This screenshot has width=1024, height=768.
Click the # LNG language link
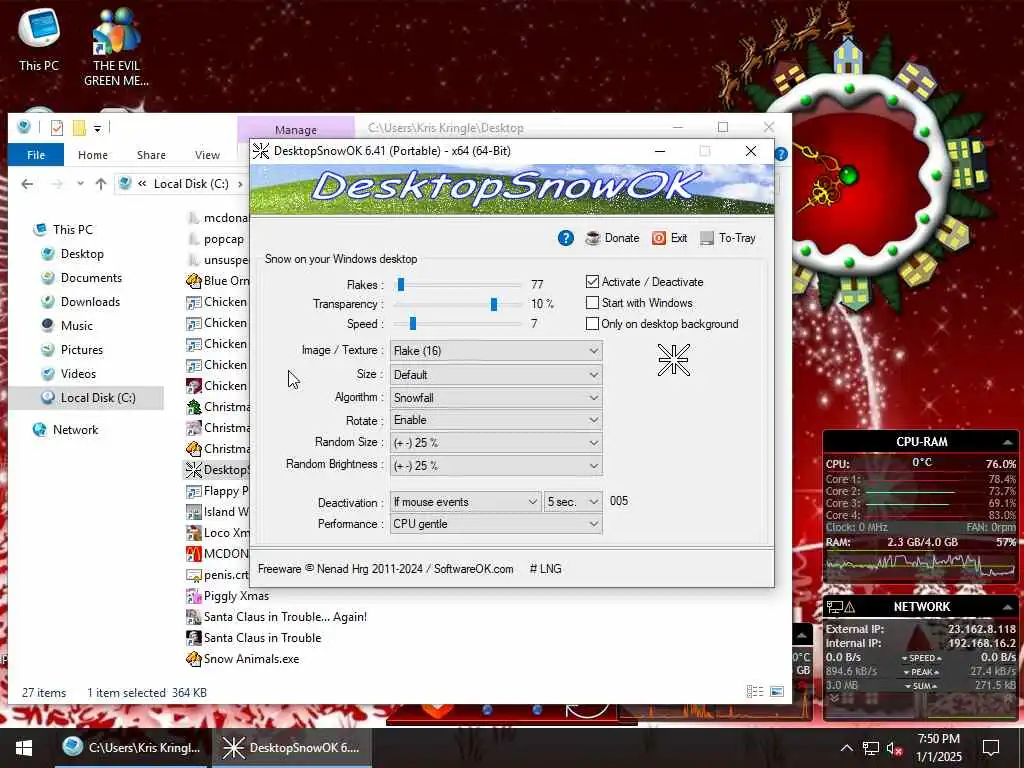pos(545,569)
